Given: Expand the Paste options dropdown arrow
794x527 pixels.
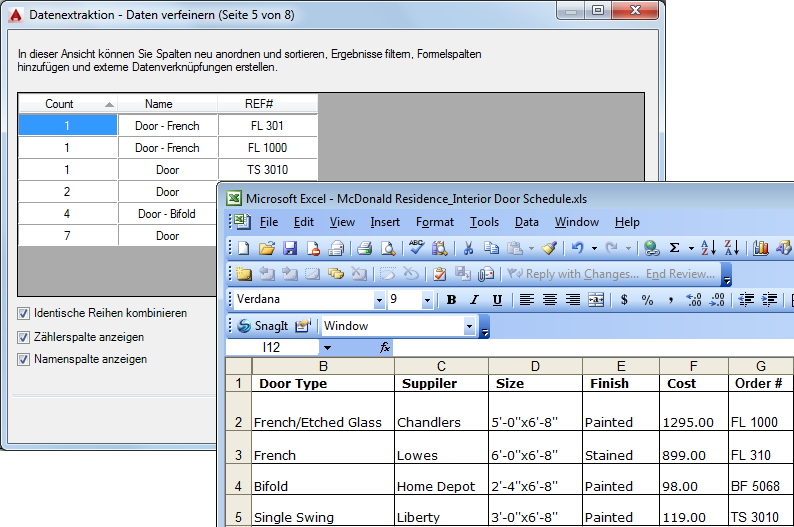Looking at the screenshot, I should point(531,249).
